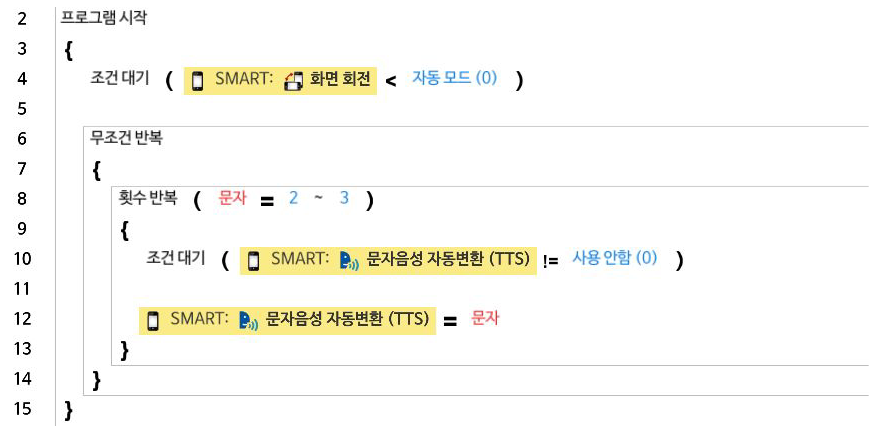The width and height of the screenshot is (875, 431).
Task: Click the TTS speaker icon in the assignment statement
Action: [x=249, y=320]
